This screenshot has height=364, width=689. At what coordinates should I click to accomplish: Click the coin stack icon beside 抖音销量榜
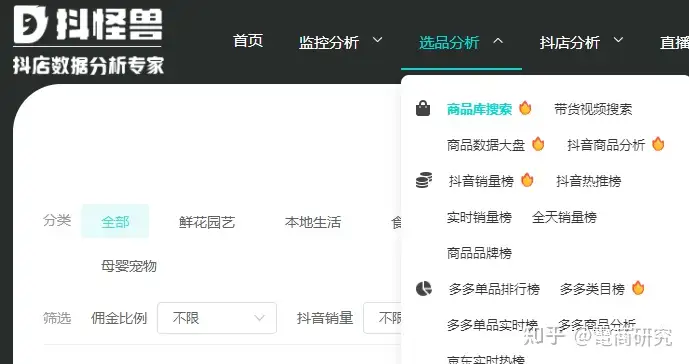(x=424, y=180)
